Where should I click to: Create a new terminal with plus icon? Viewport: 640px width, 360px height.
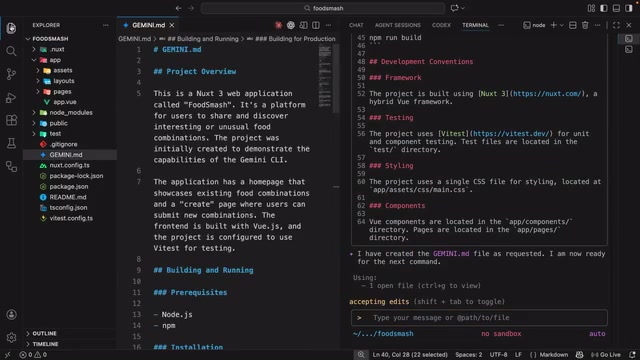coord(553,25)
